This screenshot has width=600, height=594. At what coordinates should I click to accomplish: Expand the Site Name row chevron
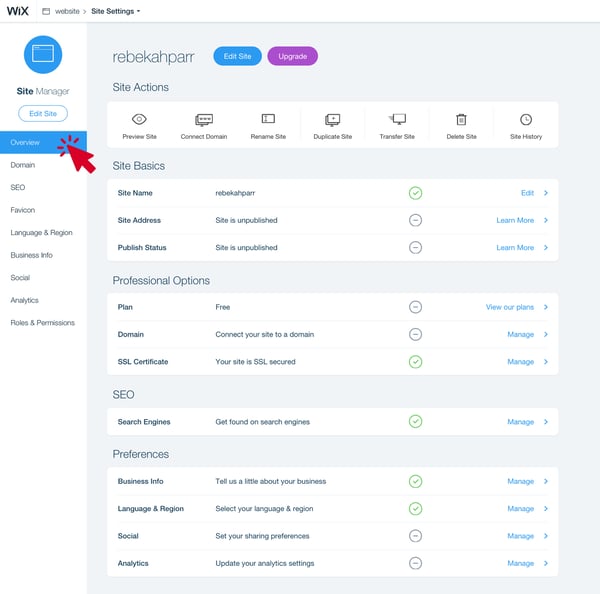tap(546, 193)
